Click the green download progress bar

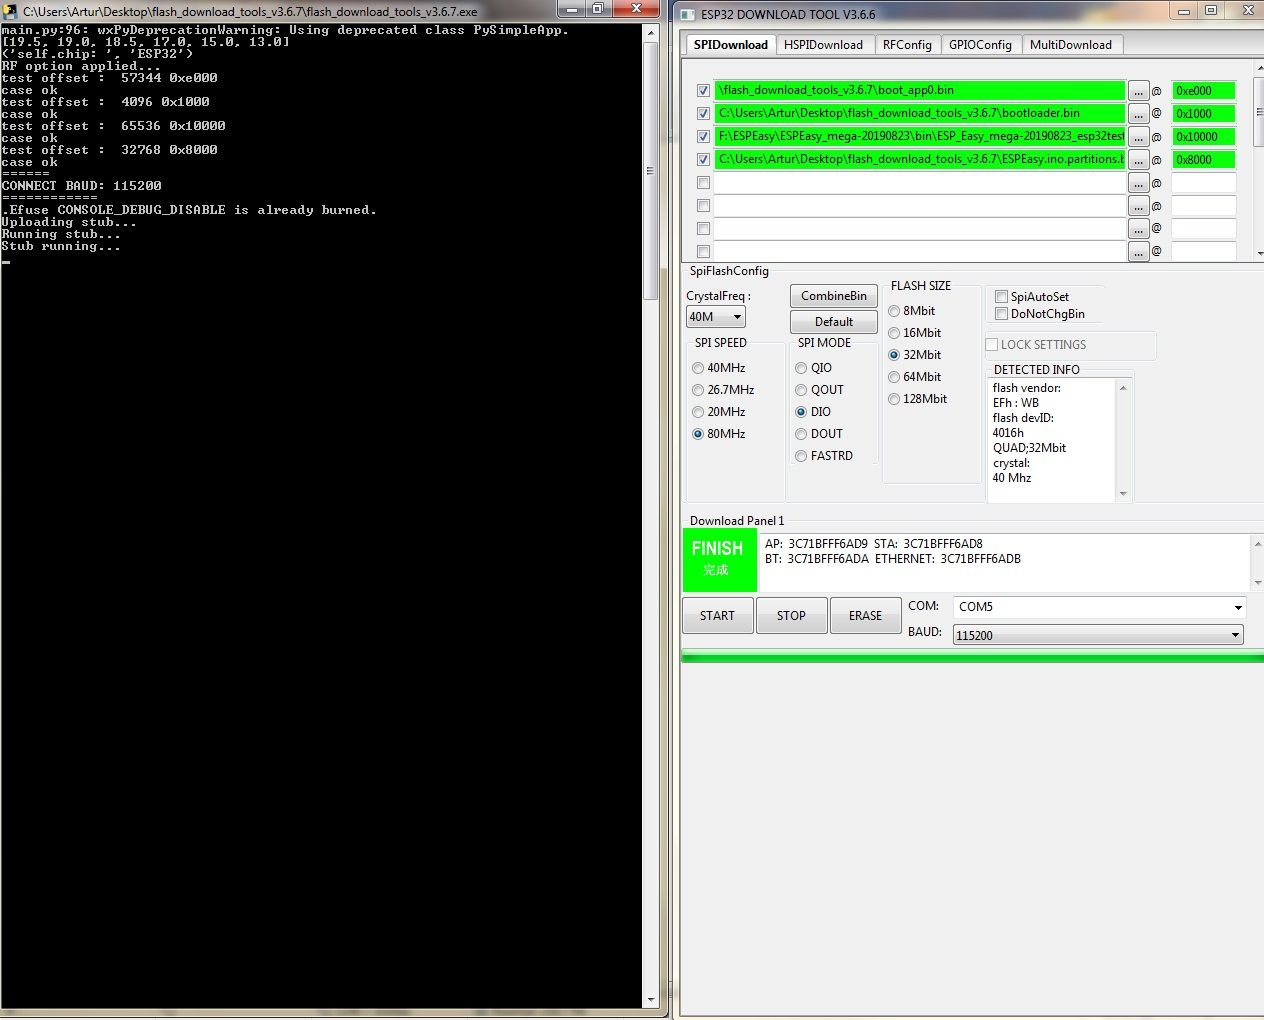(972, 657)
